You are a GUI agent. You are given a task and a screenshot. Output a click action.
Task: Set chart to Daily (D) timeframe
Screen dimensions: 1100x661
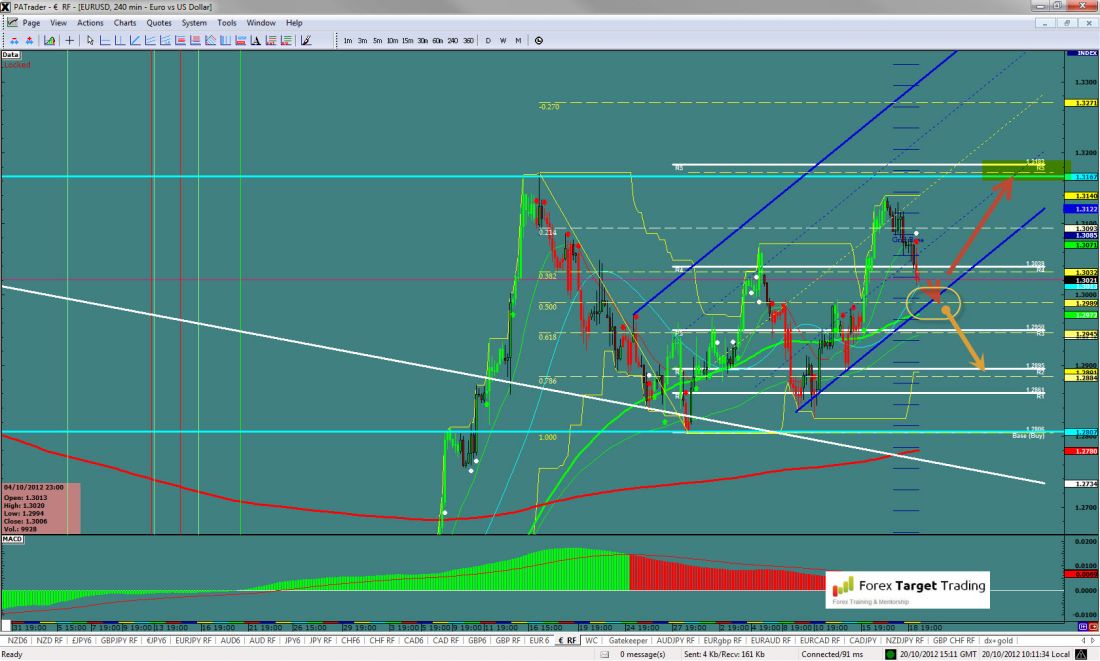489,41
